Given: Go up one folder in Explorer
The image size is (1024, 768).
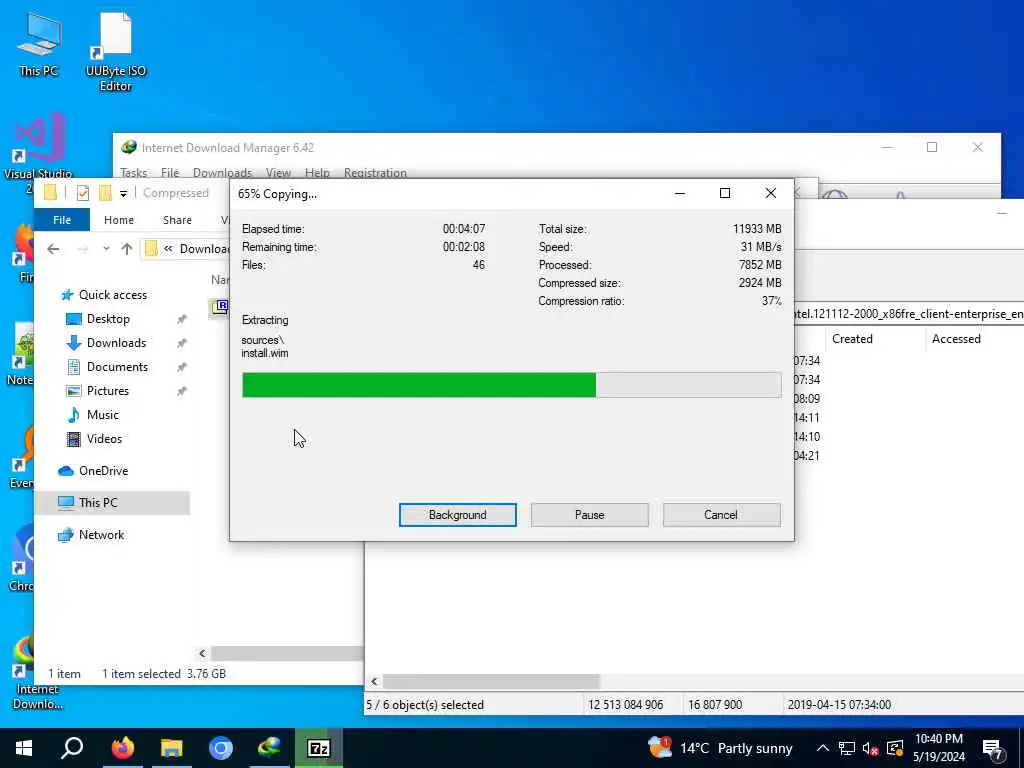Looking at the screenshot, I should [x=127, y=249].
